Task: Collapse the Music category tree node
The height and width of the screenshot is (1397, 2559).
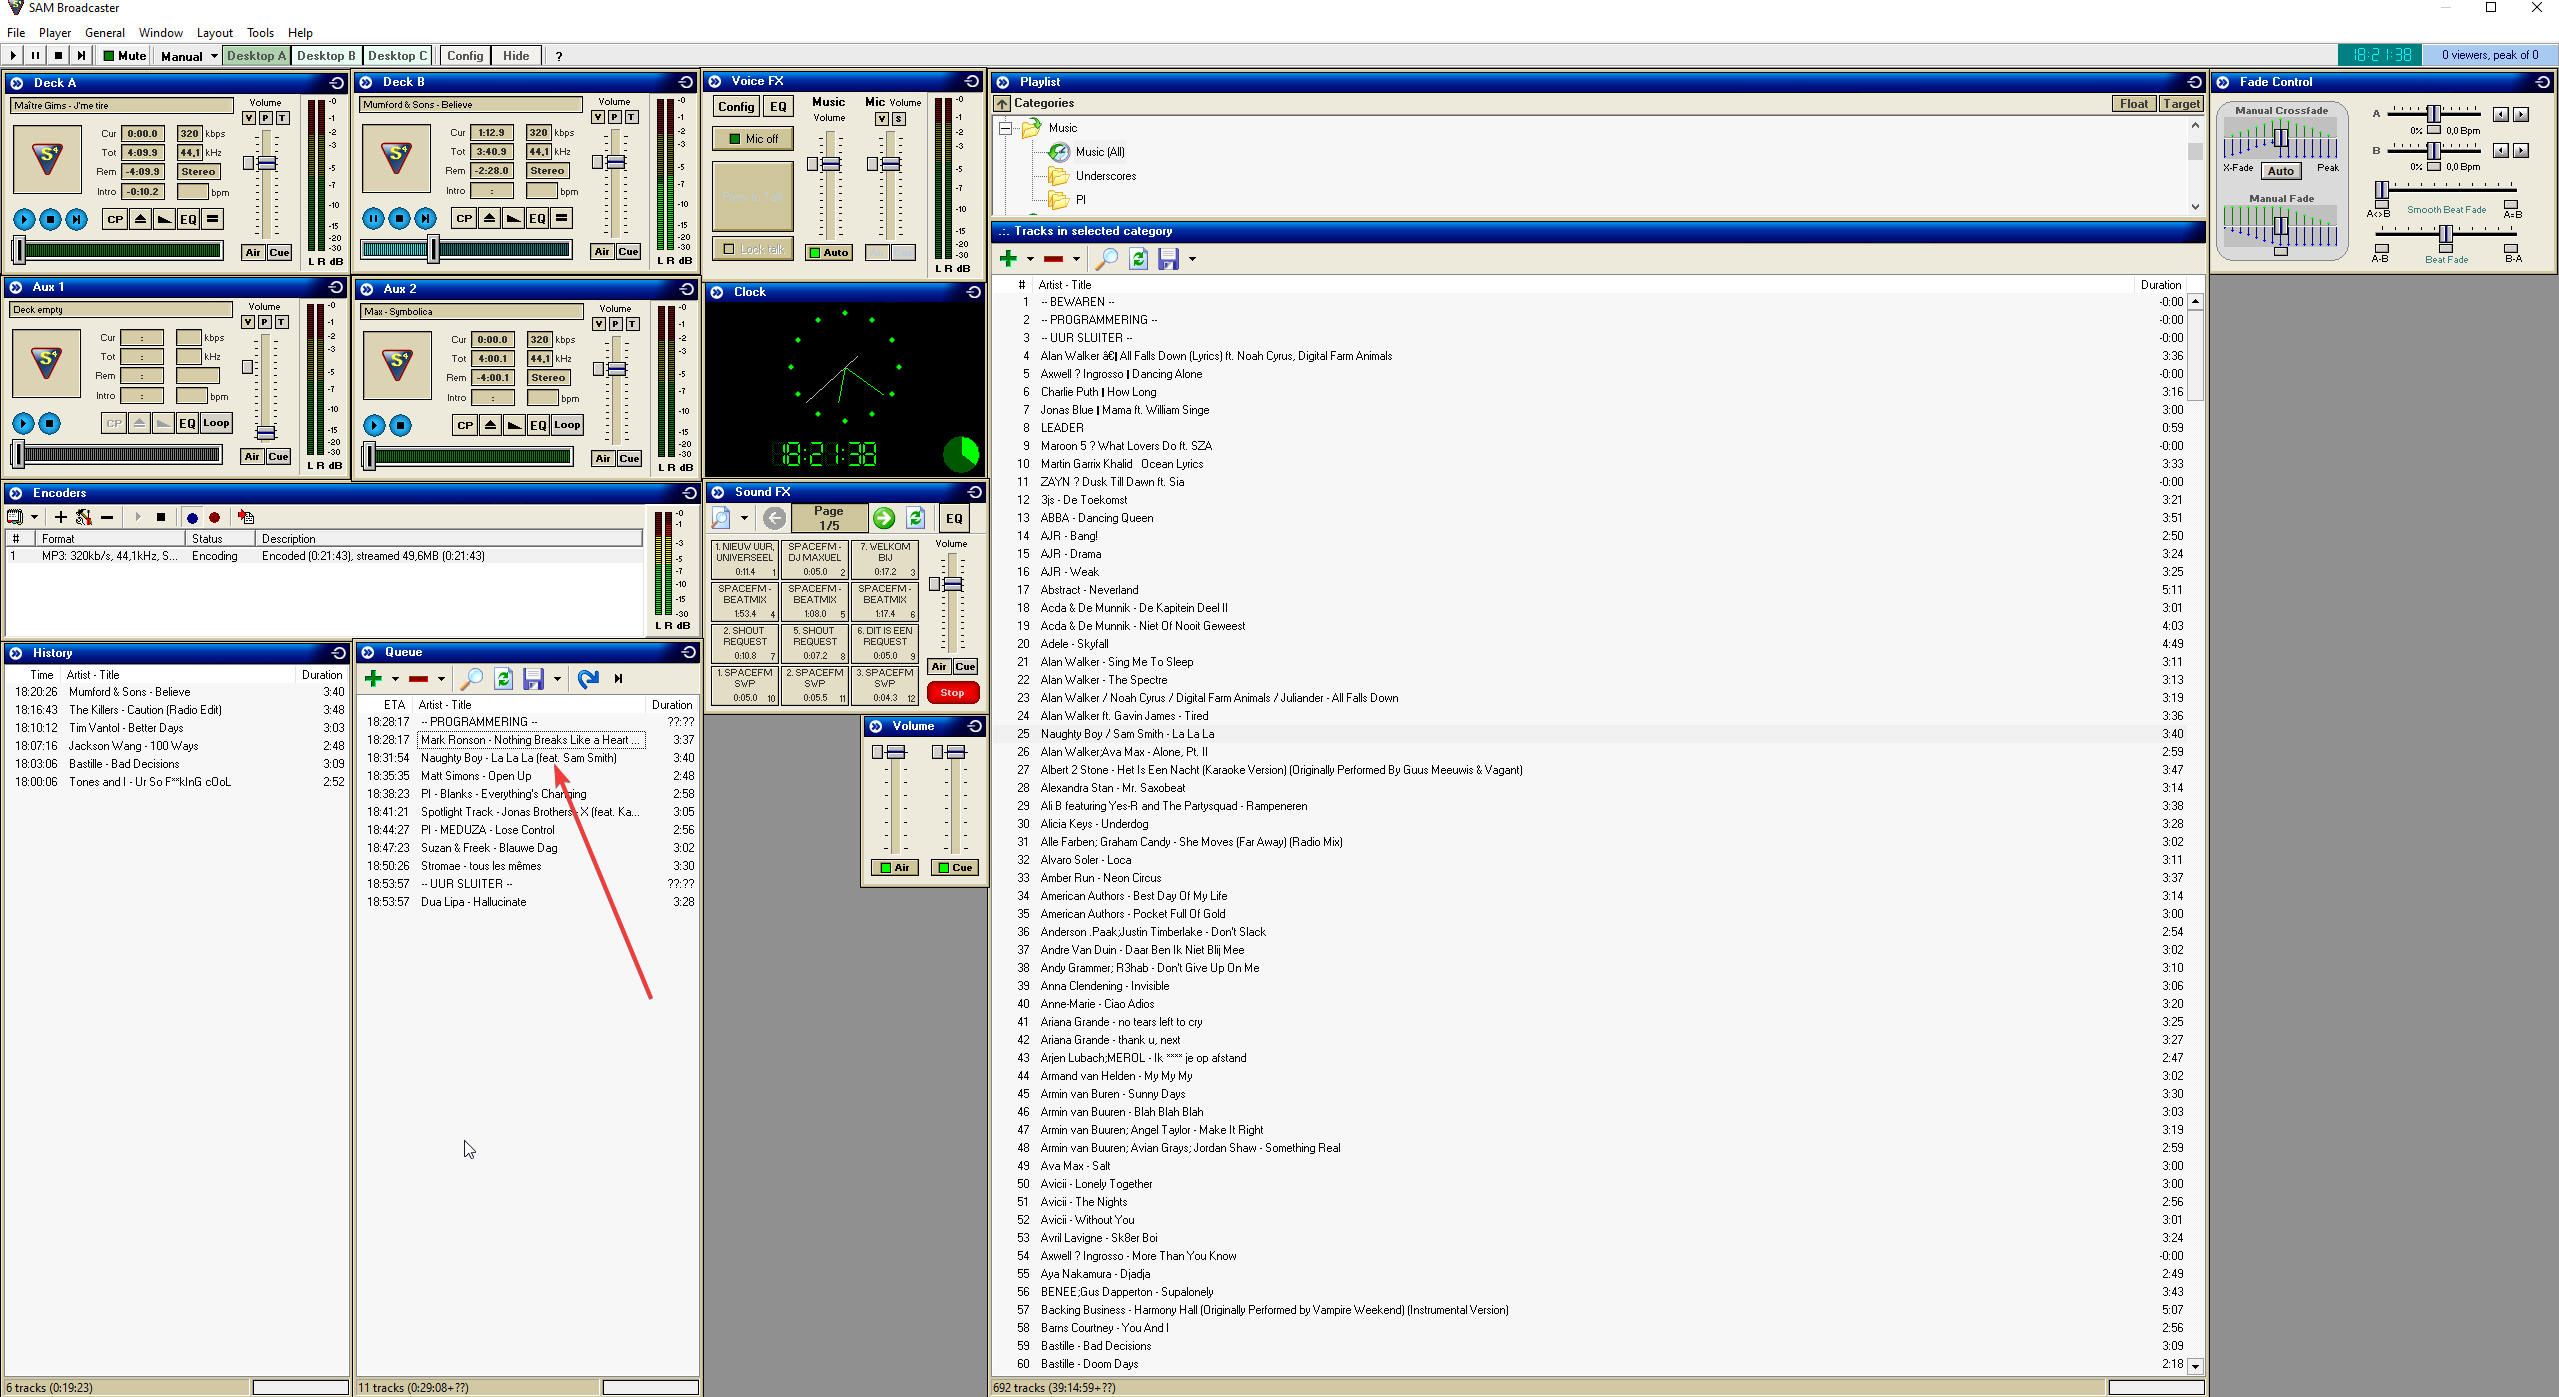Action: point(1006,128)
